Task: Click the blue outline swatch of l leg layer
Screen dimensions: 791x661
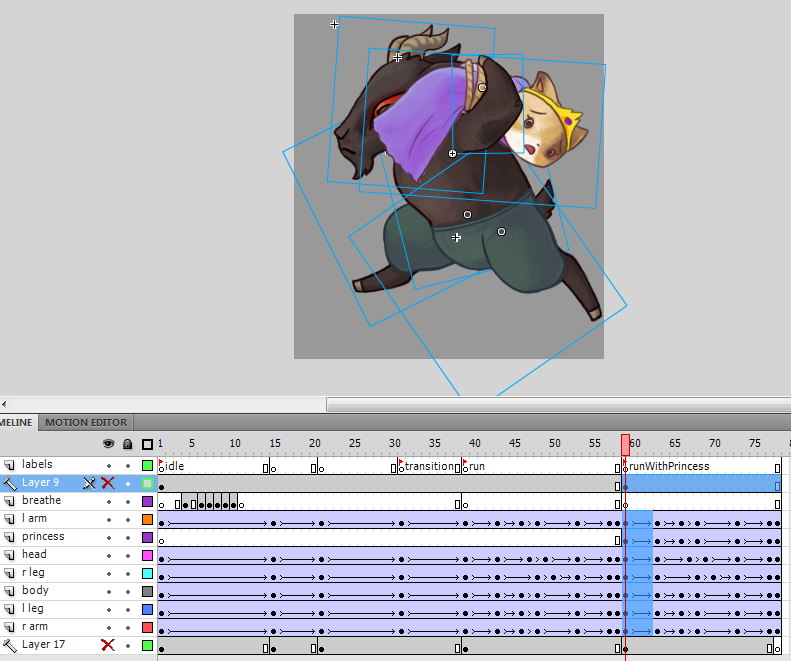Action: (x=147, y=610)
